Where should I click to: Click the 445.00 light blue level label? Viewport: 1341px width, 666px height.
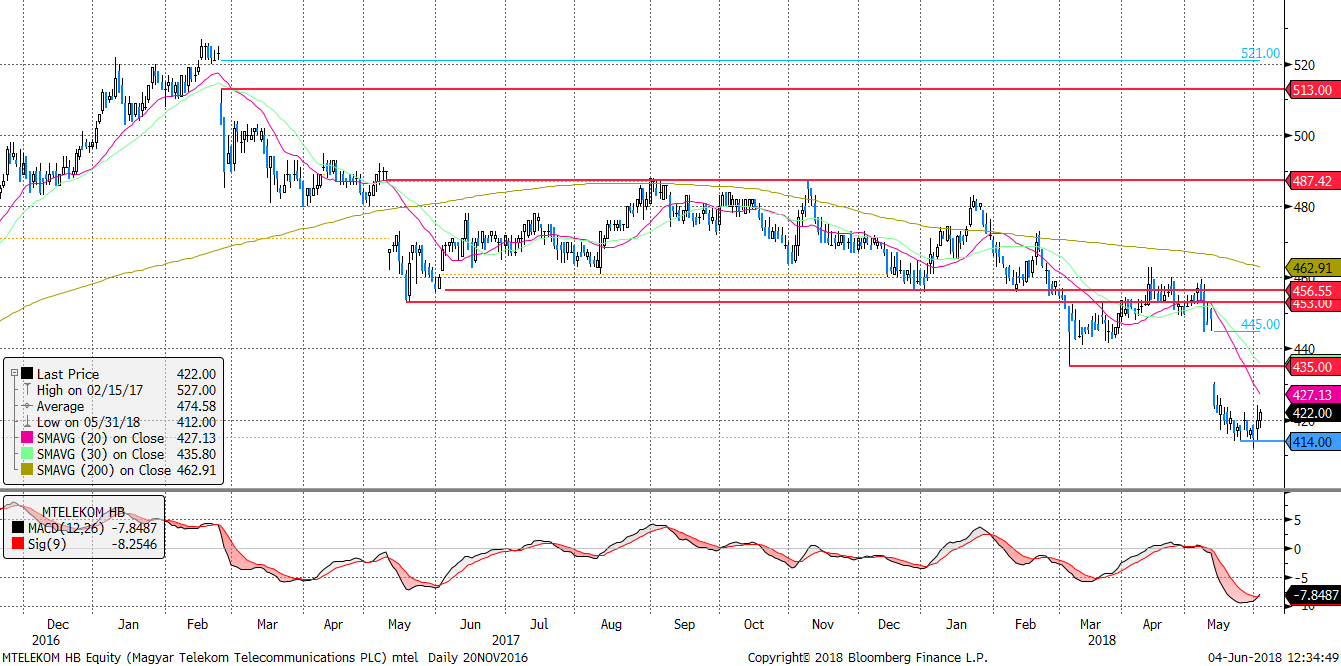tap(1260, 324)
